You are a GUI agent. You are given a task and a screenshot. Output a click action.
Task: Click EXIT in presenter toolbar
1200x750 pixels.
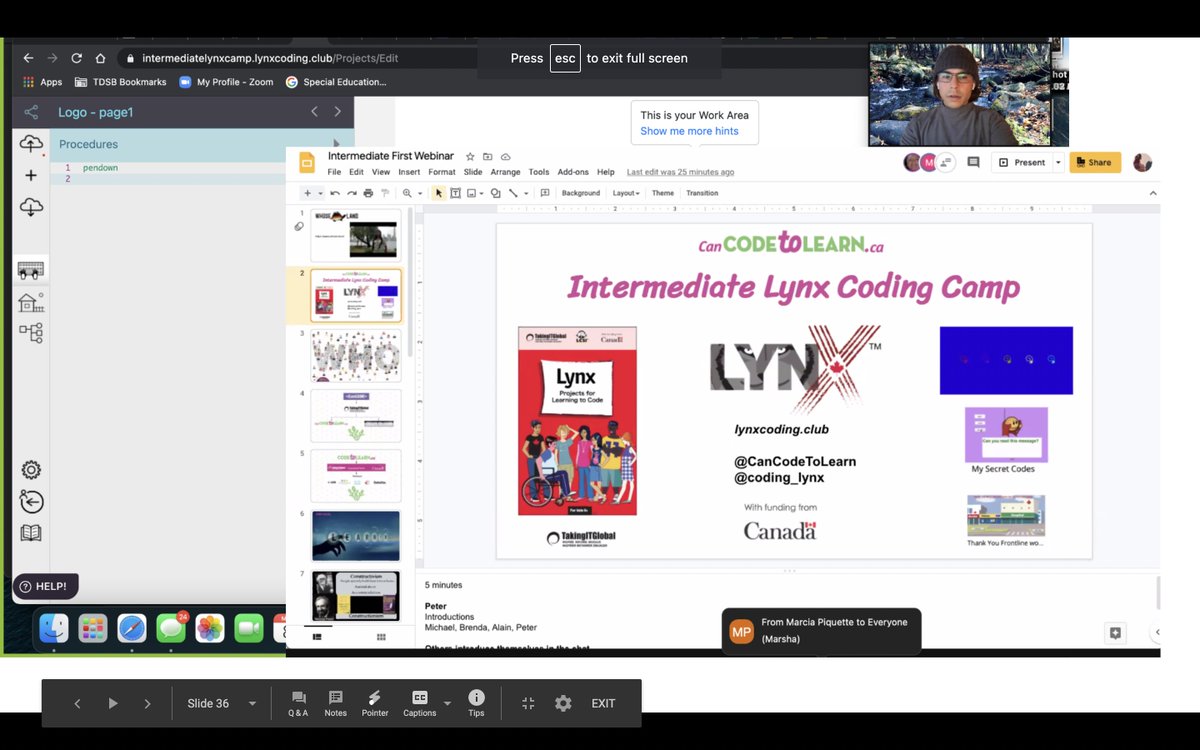tap(603, 703)
